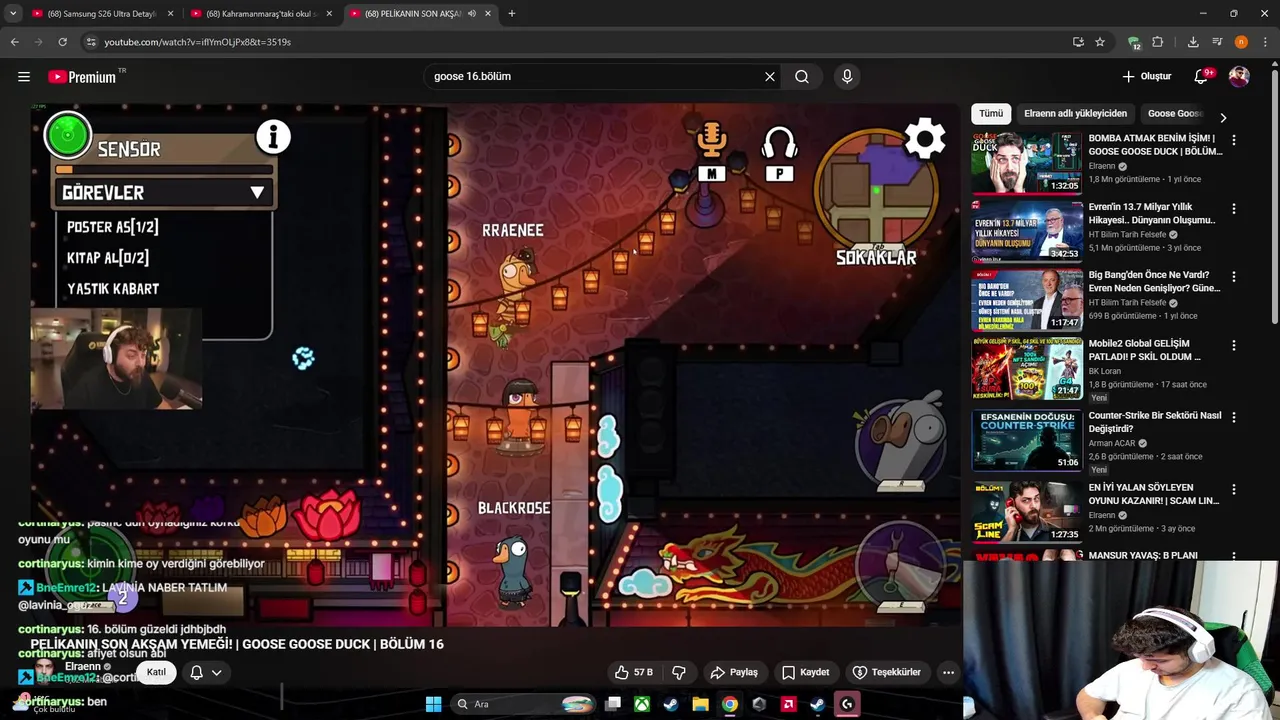This screenshot has width=1280, height=720.
Task: Open a new browser tab
Action: point(512,14)
